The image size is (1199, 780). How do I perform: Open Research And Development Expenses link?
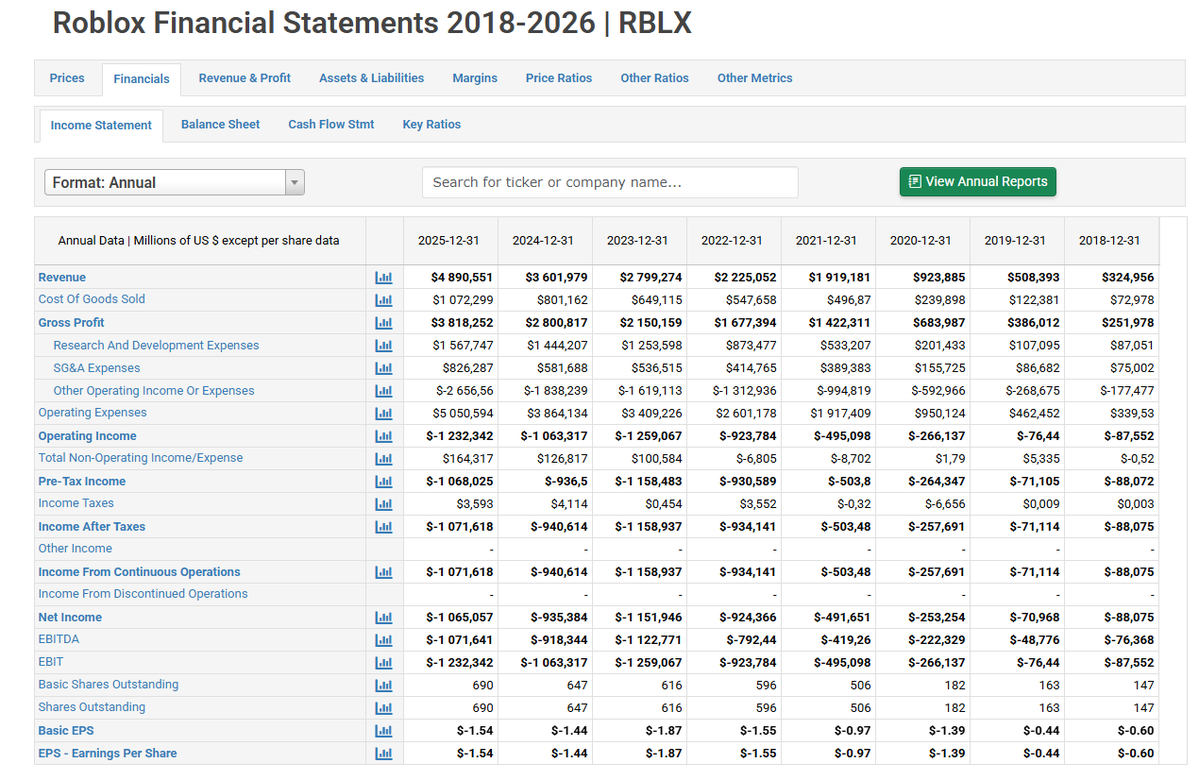(x=156, y=346)
